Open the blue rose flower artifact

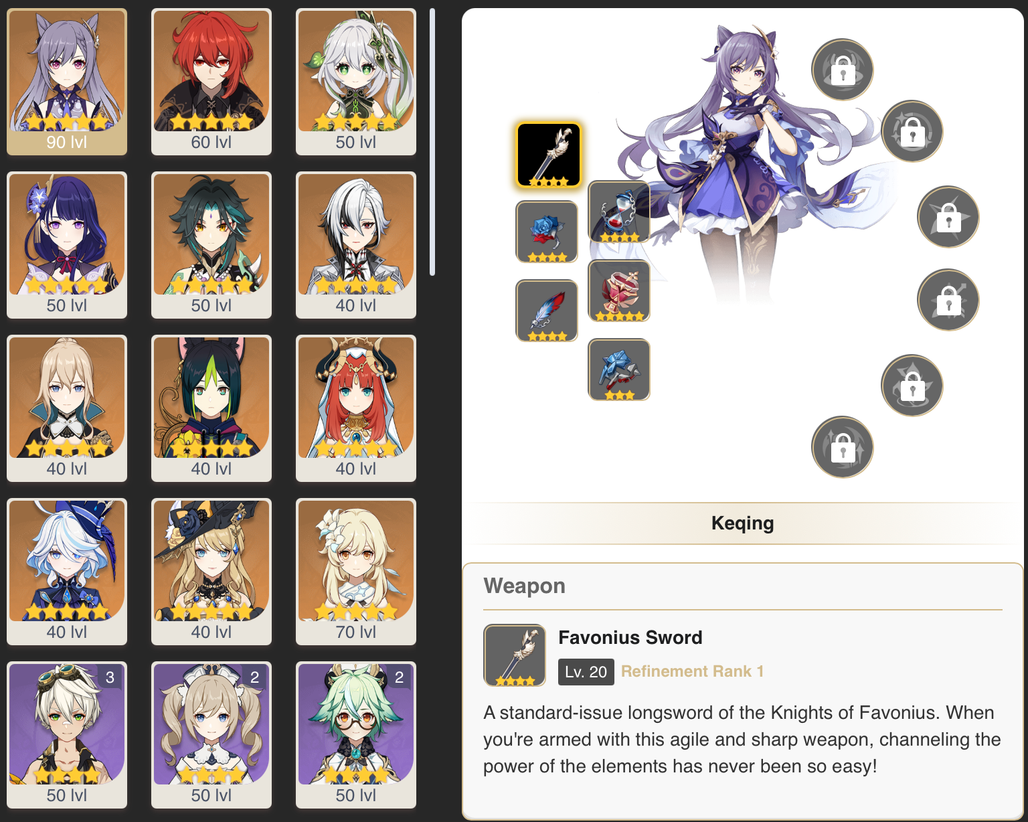(547, 231)
